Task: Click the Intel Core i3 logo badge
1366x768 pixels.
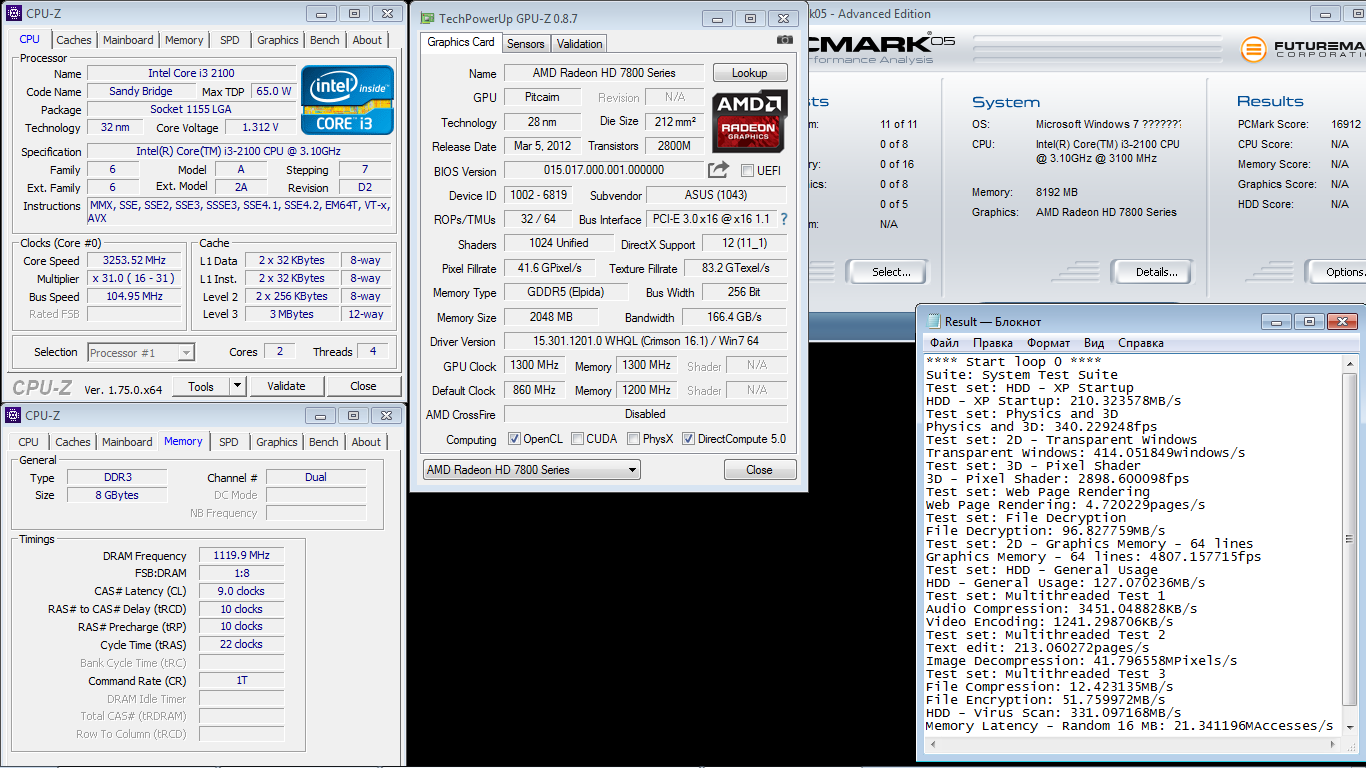Action: pos(347,100)
